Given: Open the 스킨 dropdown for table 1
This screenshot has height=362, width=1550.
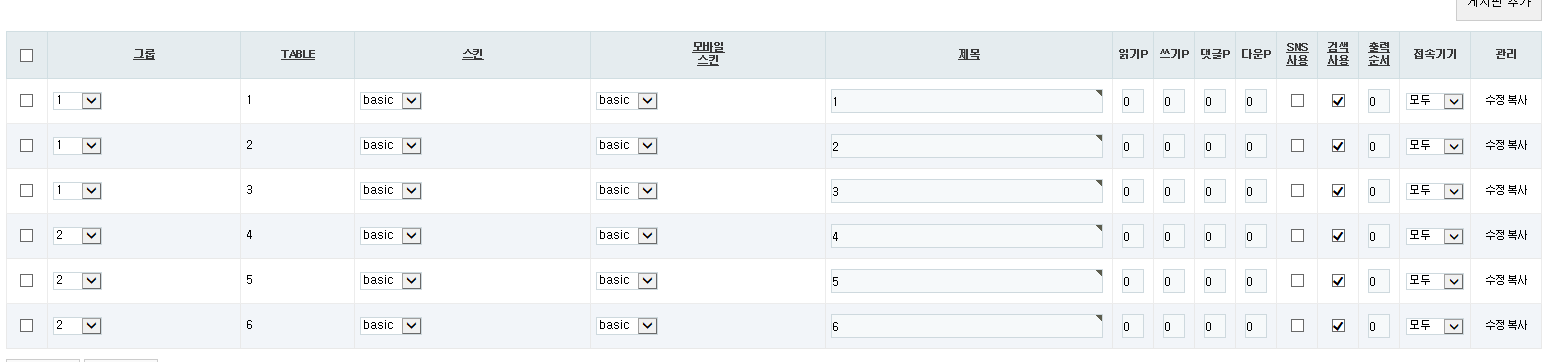Looking at the screenshot, I should 391,100.
